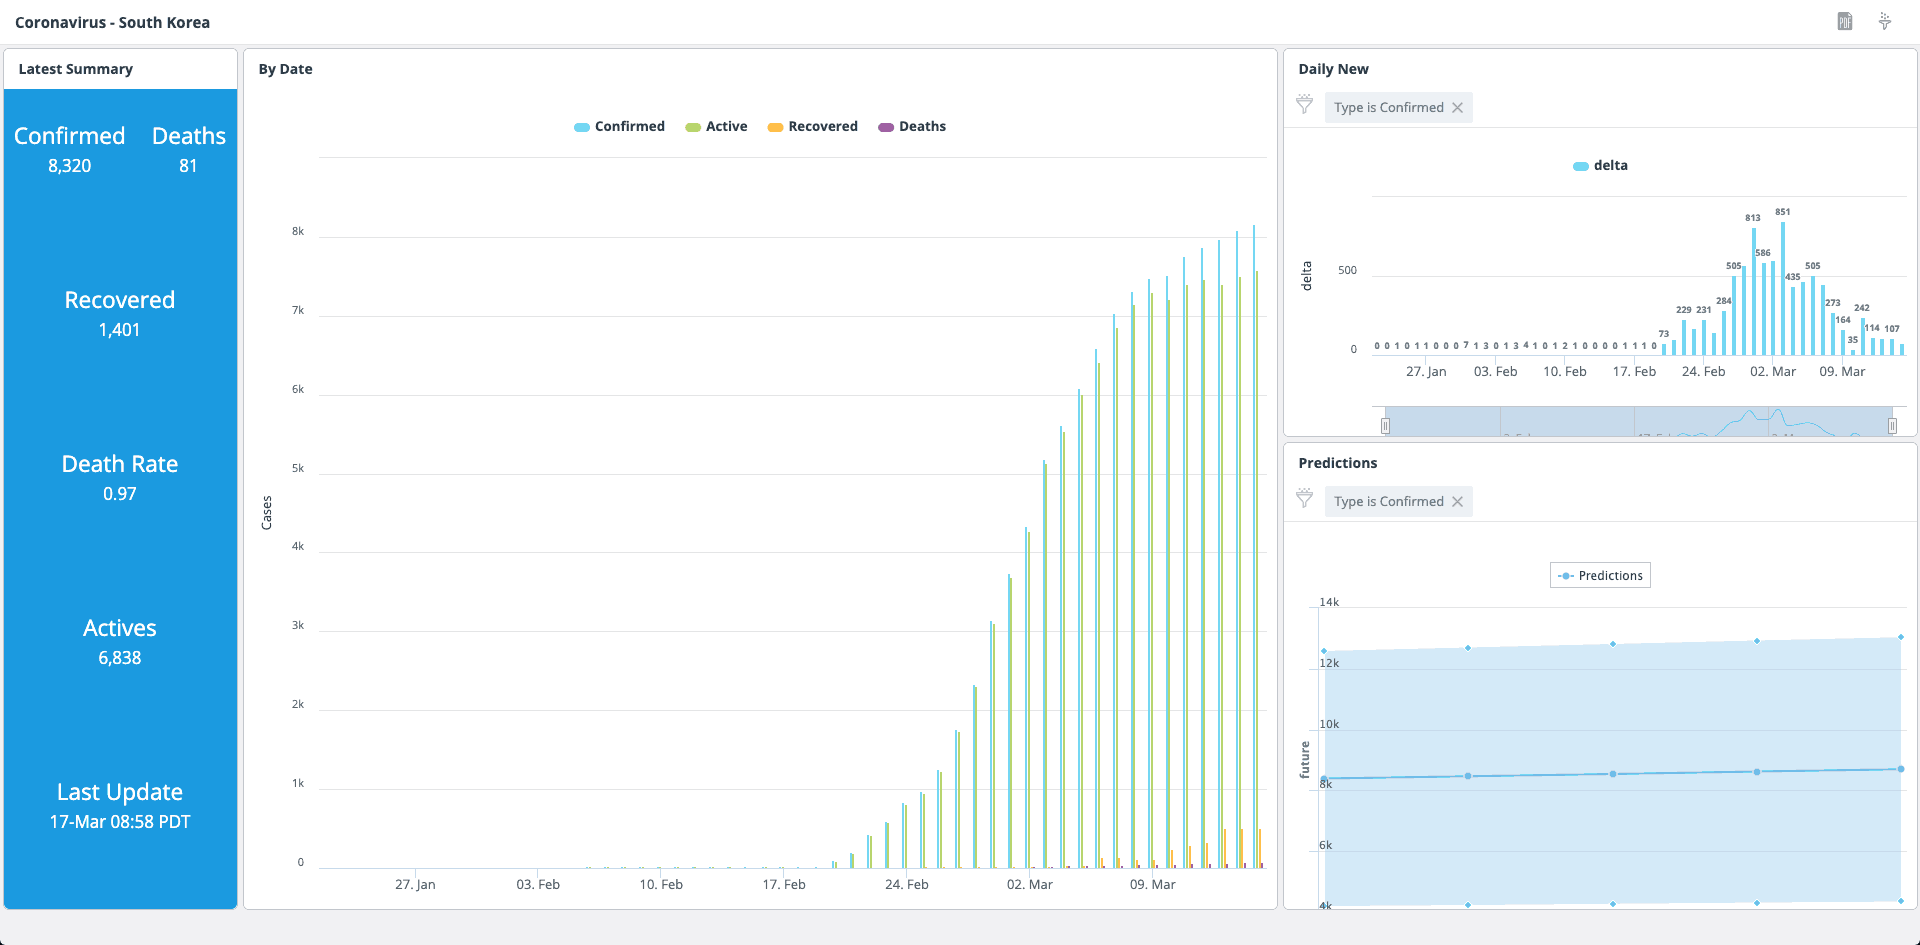The width and height of the screenshot is (1920, 945).
Task: Toggle delta series in Daily New legend
Action: pos(1600,166)
